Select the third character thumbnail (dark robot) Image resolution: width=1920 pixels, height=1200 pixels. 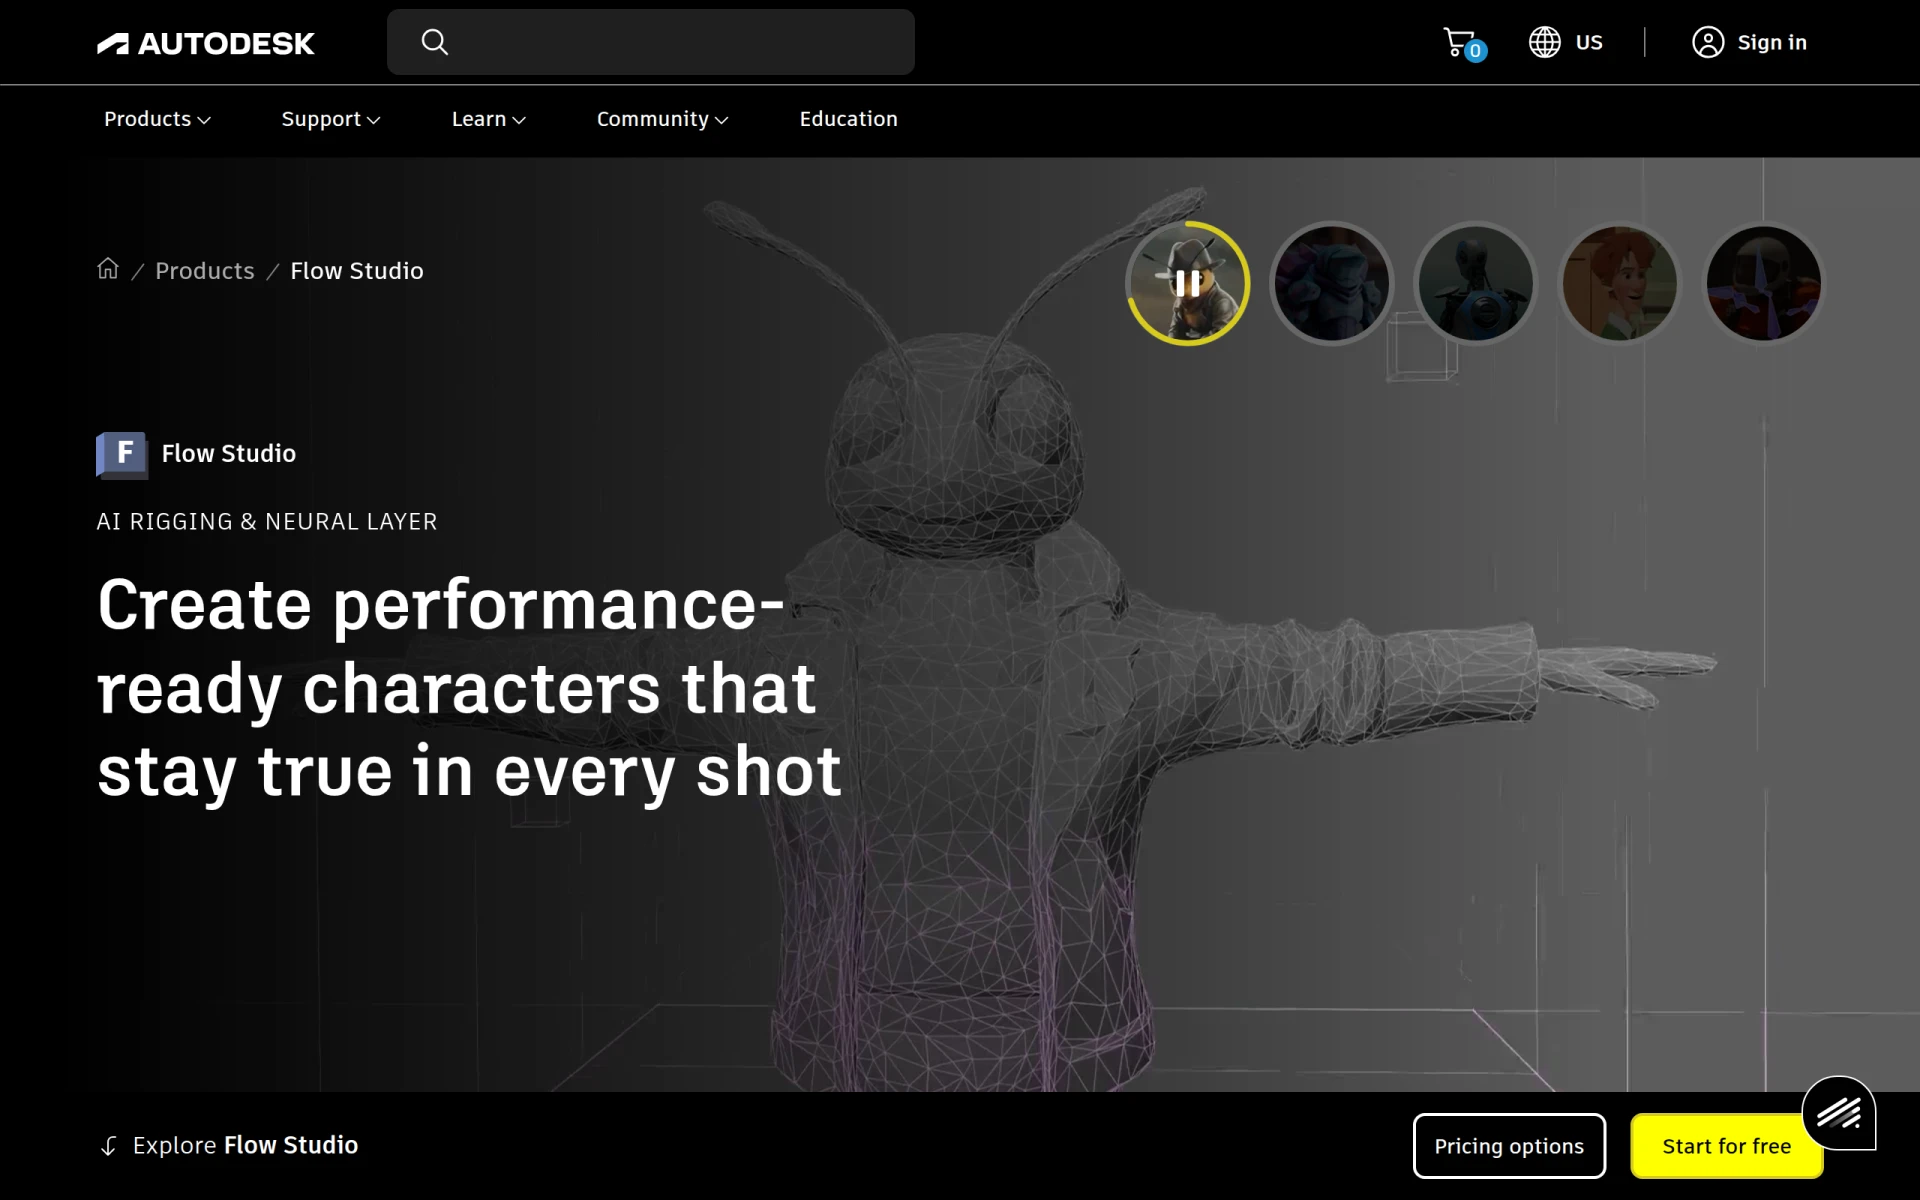(x=1476, y=284)
